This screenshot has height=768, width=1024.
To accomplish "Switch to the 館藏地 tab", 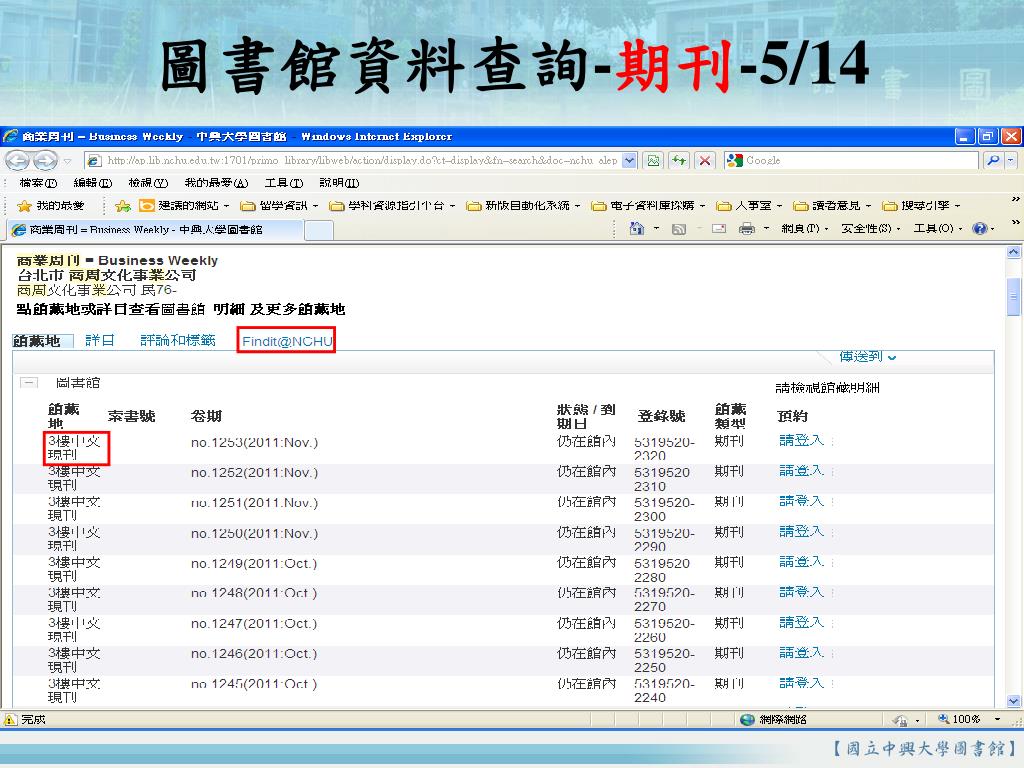I will click(x=37, y=340).
